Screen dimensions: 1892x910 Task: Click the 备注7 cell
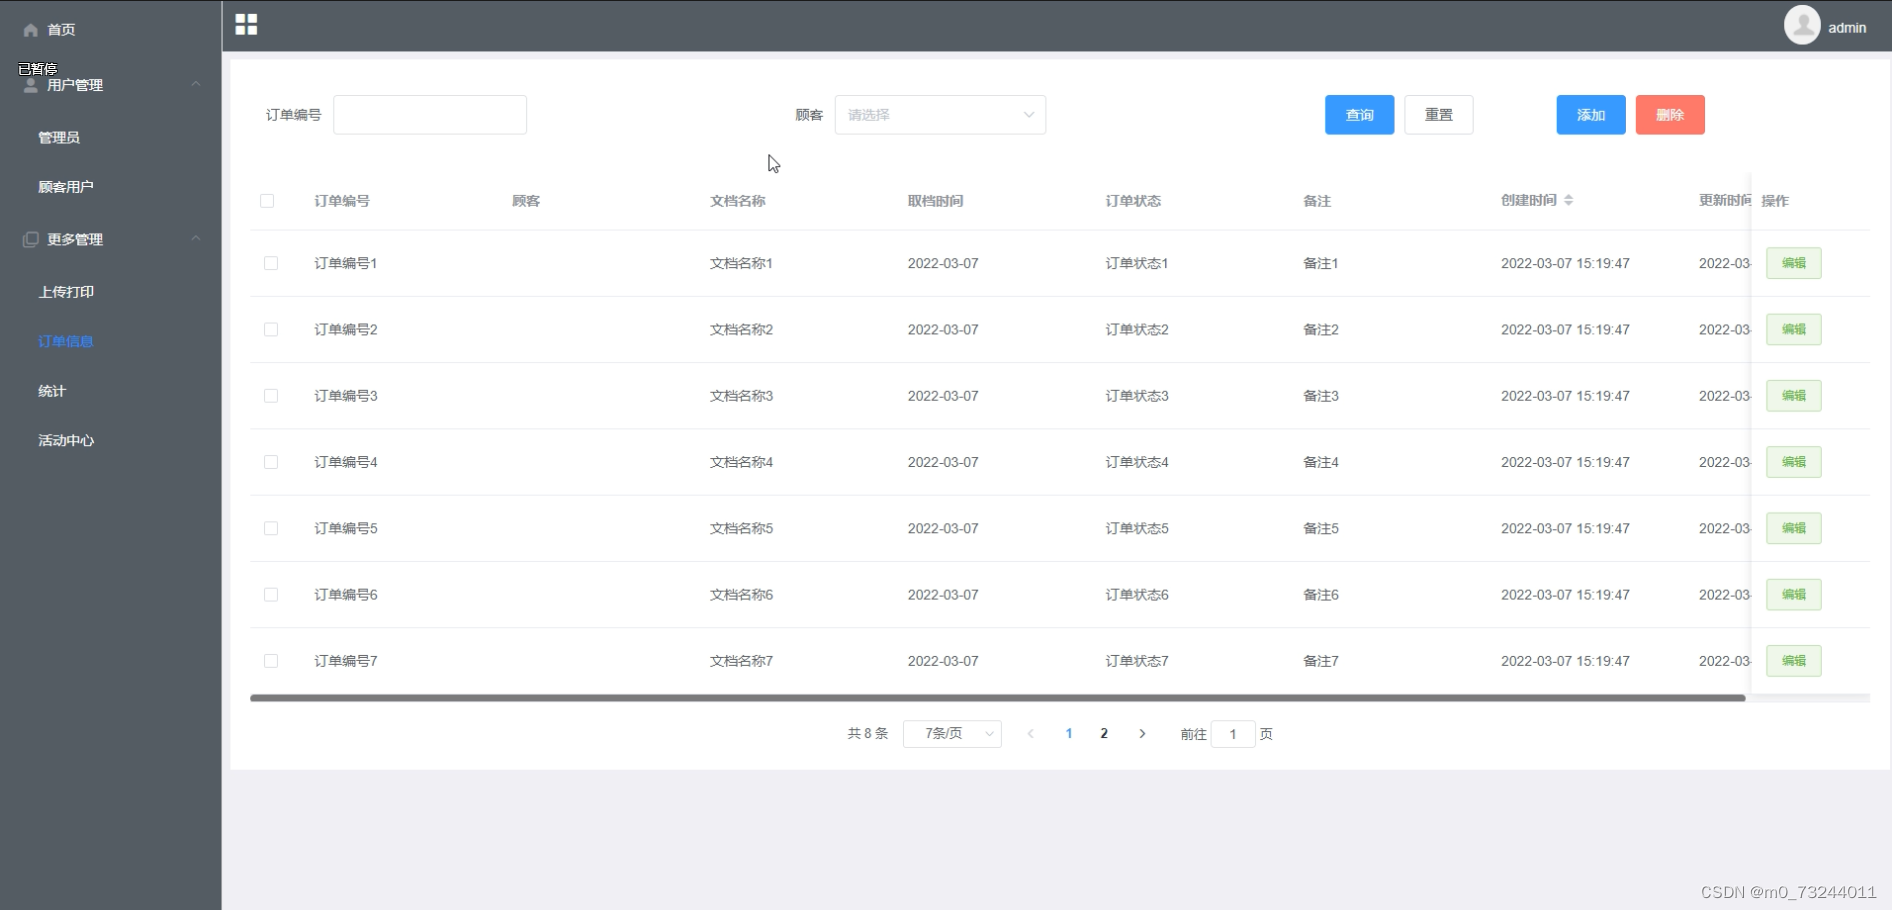coord(1321,661)
